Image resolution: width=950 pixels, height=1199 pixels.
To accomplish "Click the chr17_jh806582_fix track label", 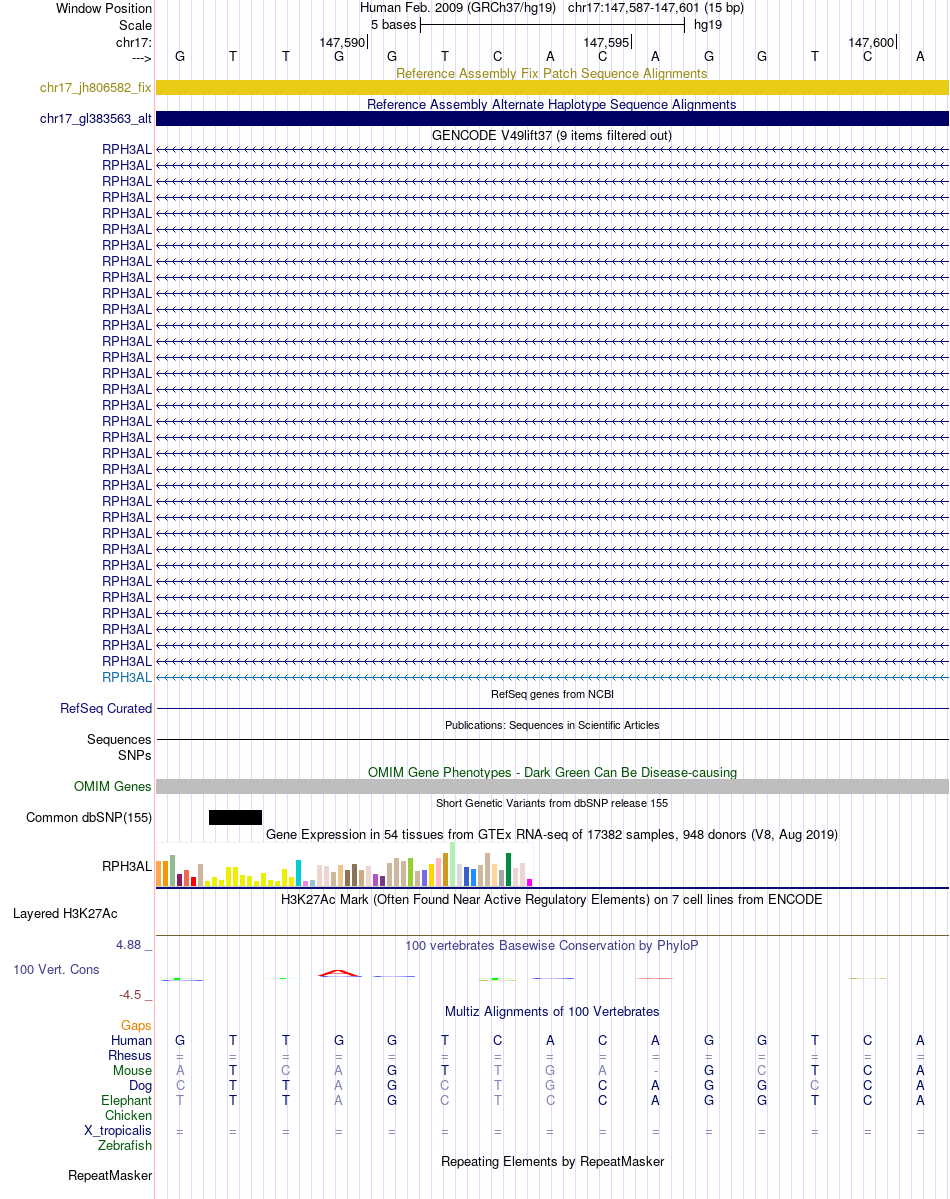I will point(96,88).
